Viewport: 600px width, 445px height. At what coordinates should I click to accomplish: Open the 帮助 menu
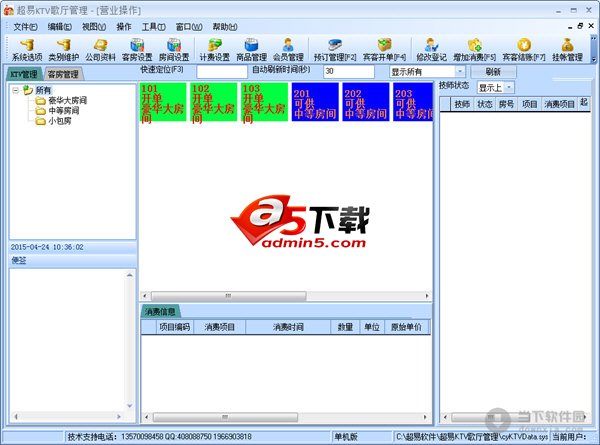click(225, 27)
